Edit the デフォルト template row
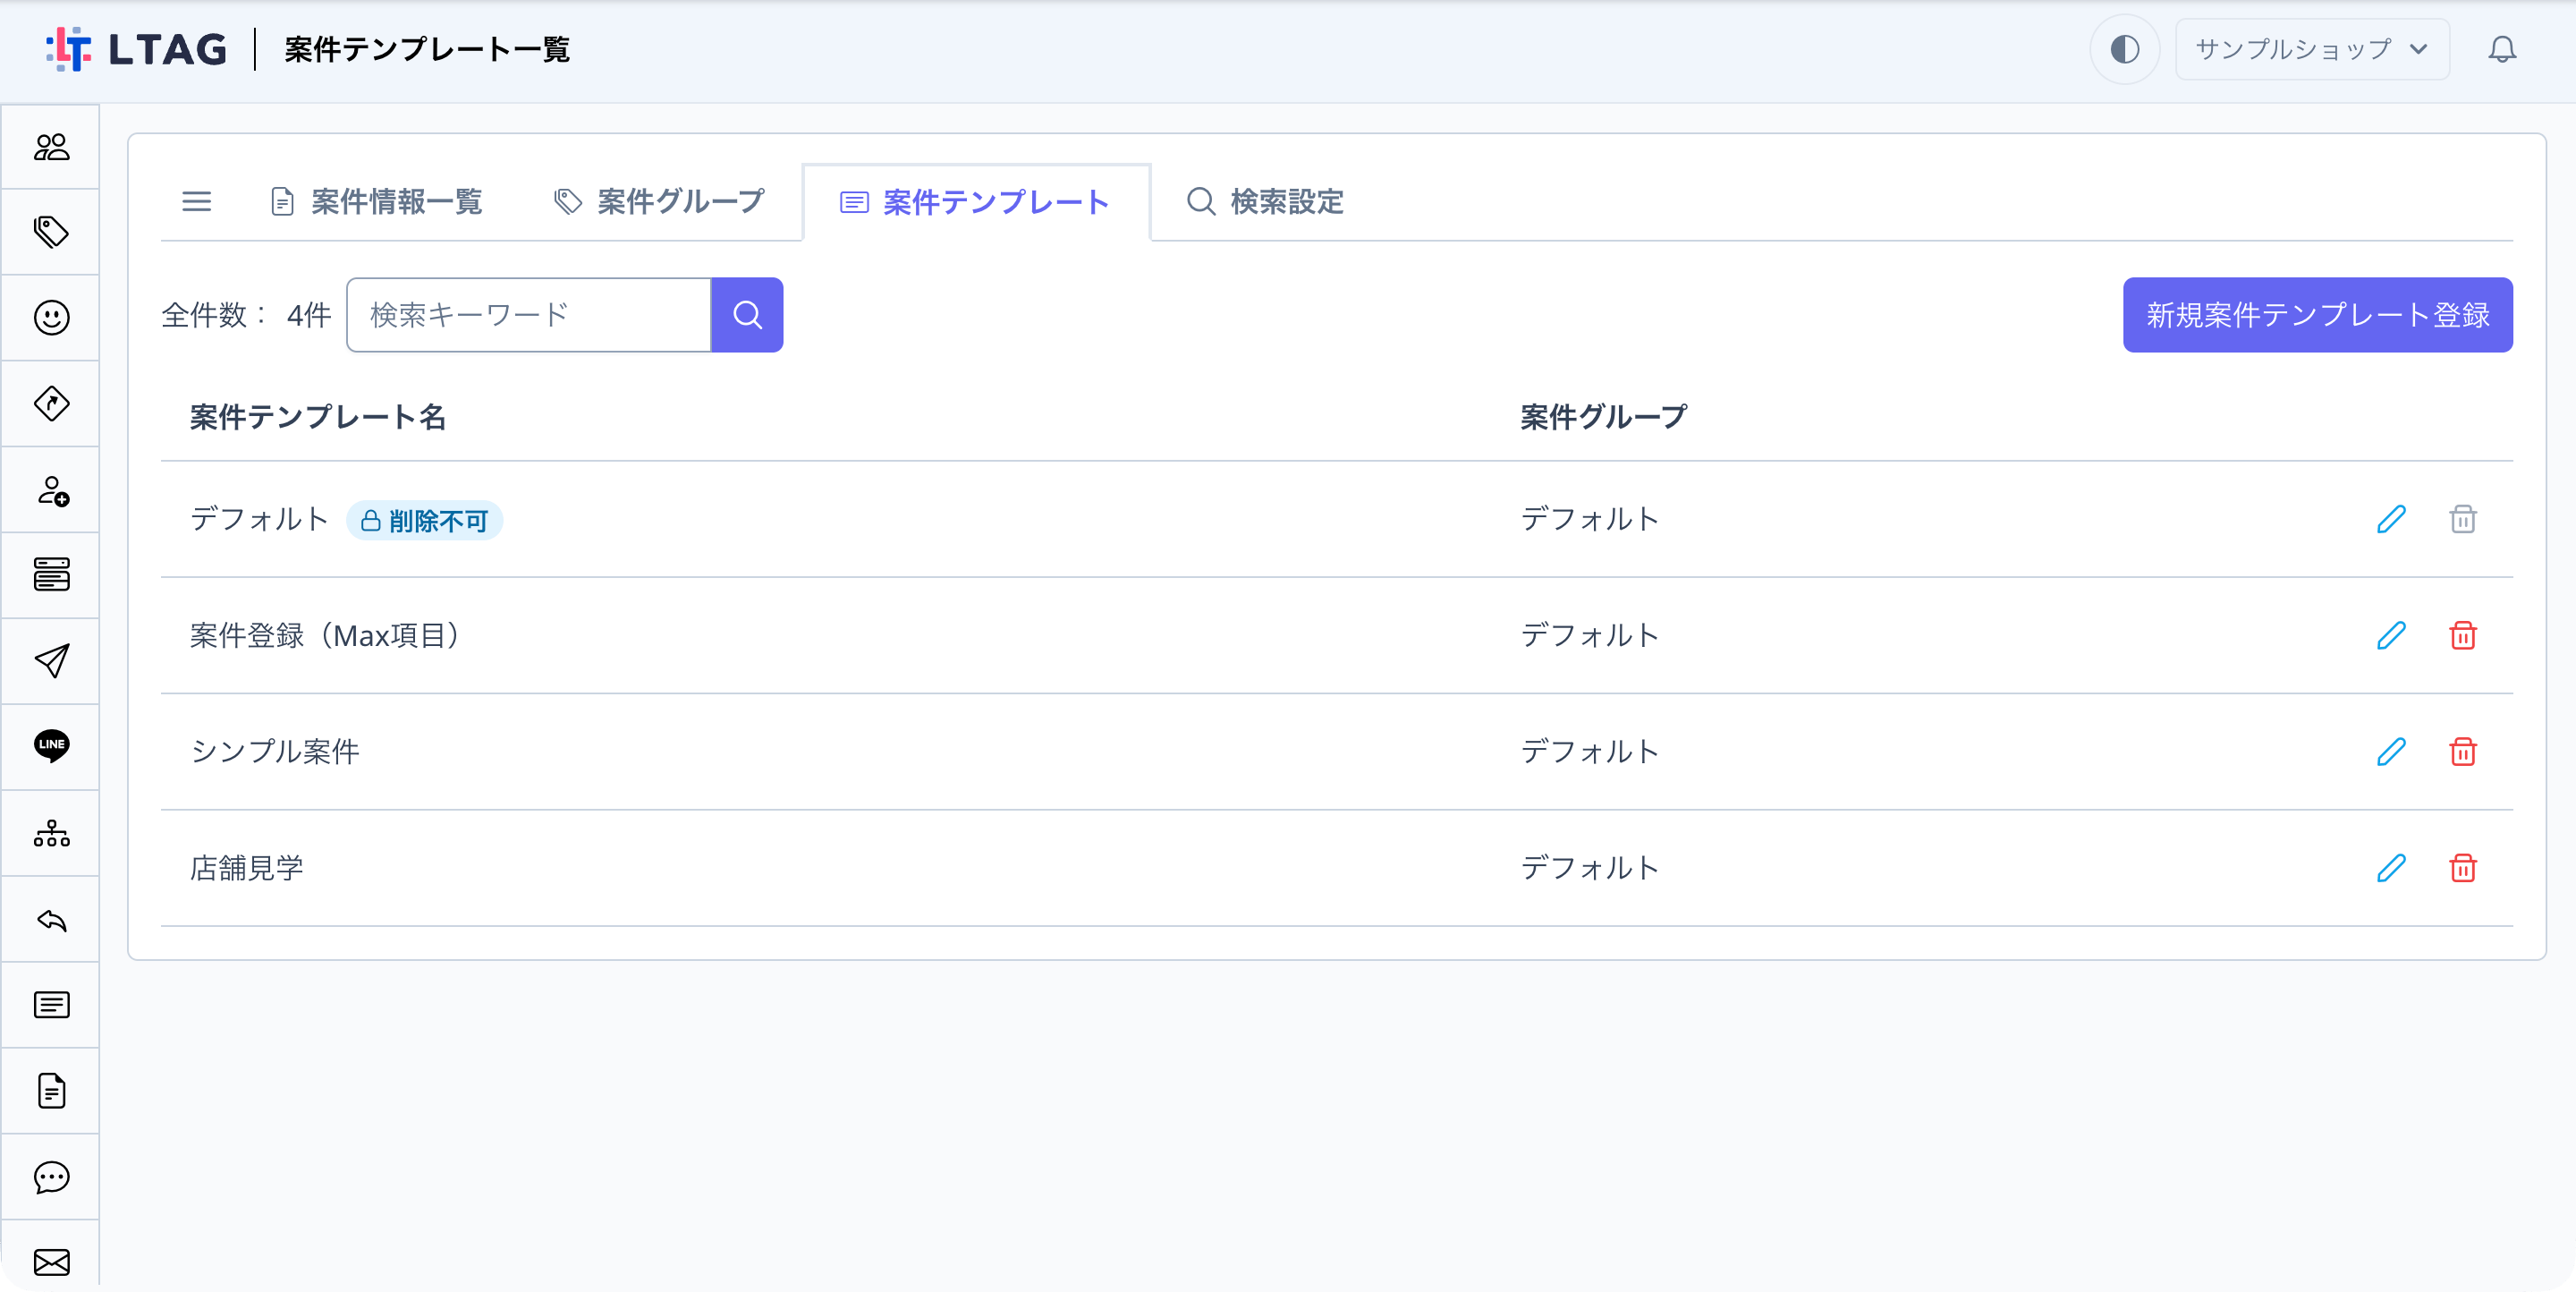Viewport: 2576px width, 1292px height. point(2390,519)
